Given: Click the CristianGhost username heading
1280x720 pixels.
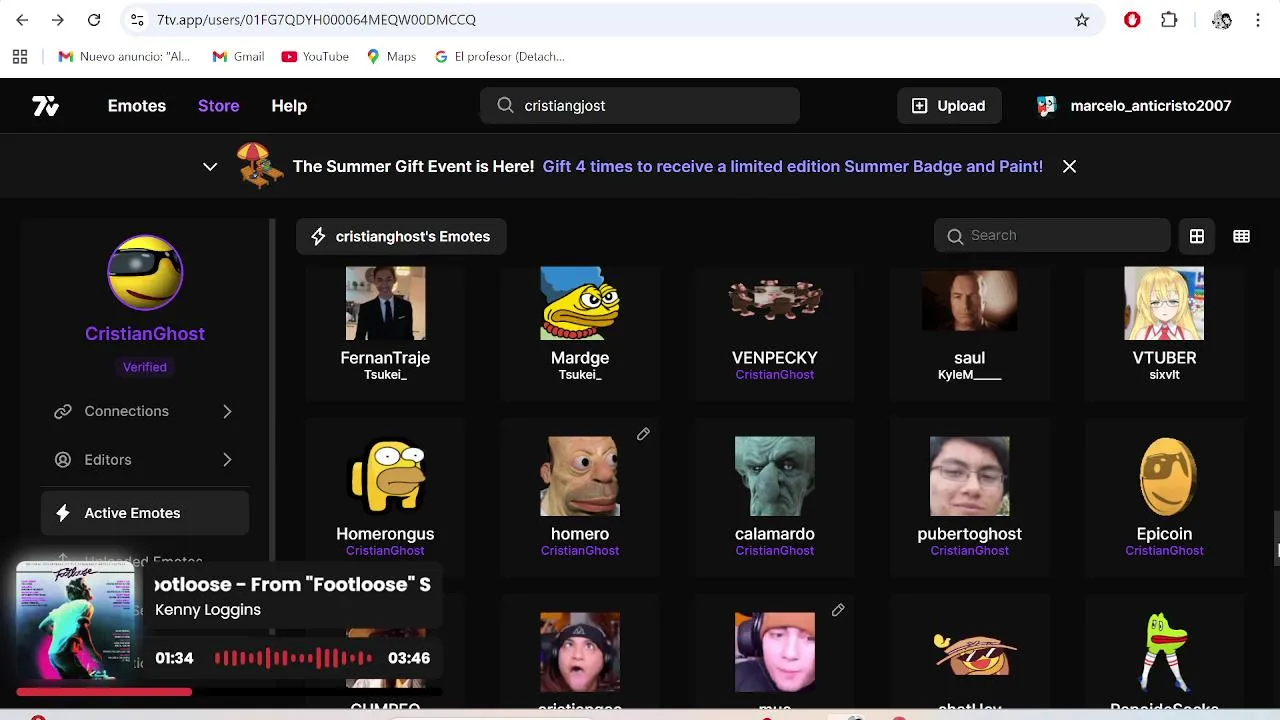Looking at the screenshot, I should (145, 334).
